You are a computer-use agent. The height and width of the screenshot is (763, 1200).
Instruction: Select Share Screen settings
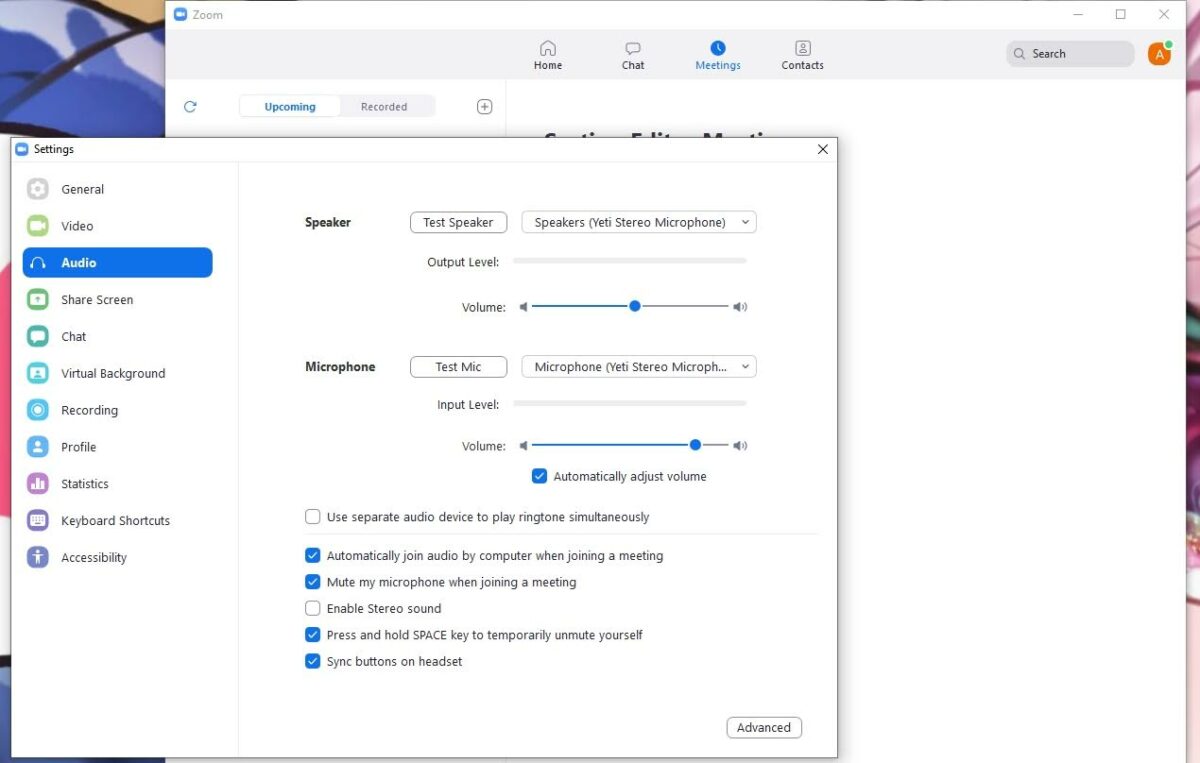97,299
